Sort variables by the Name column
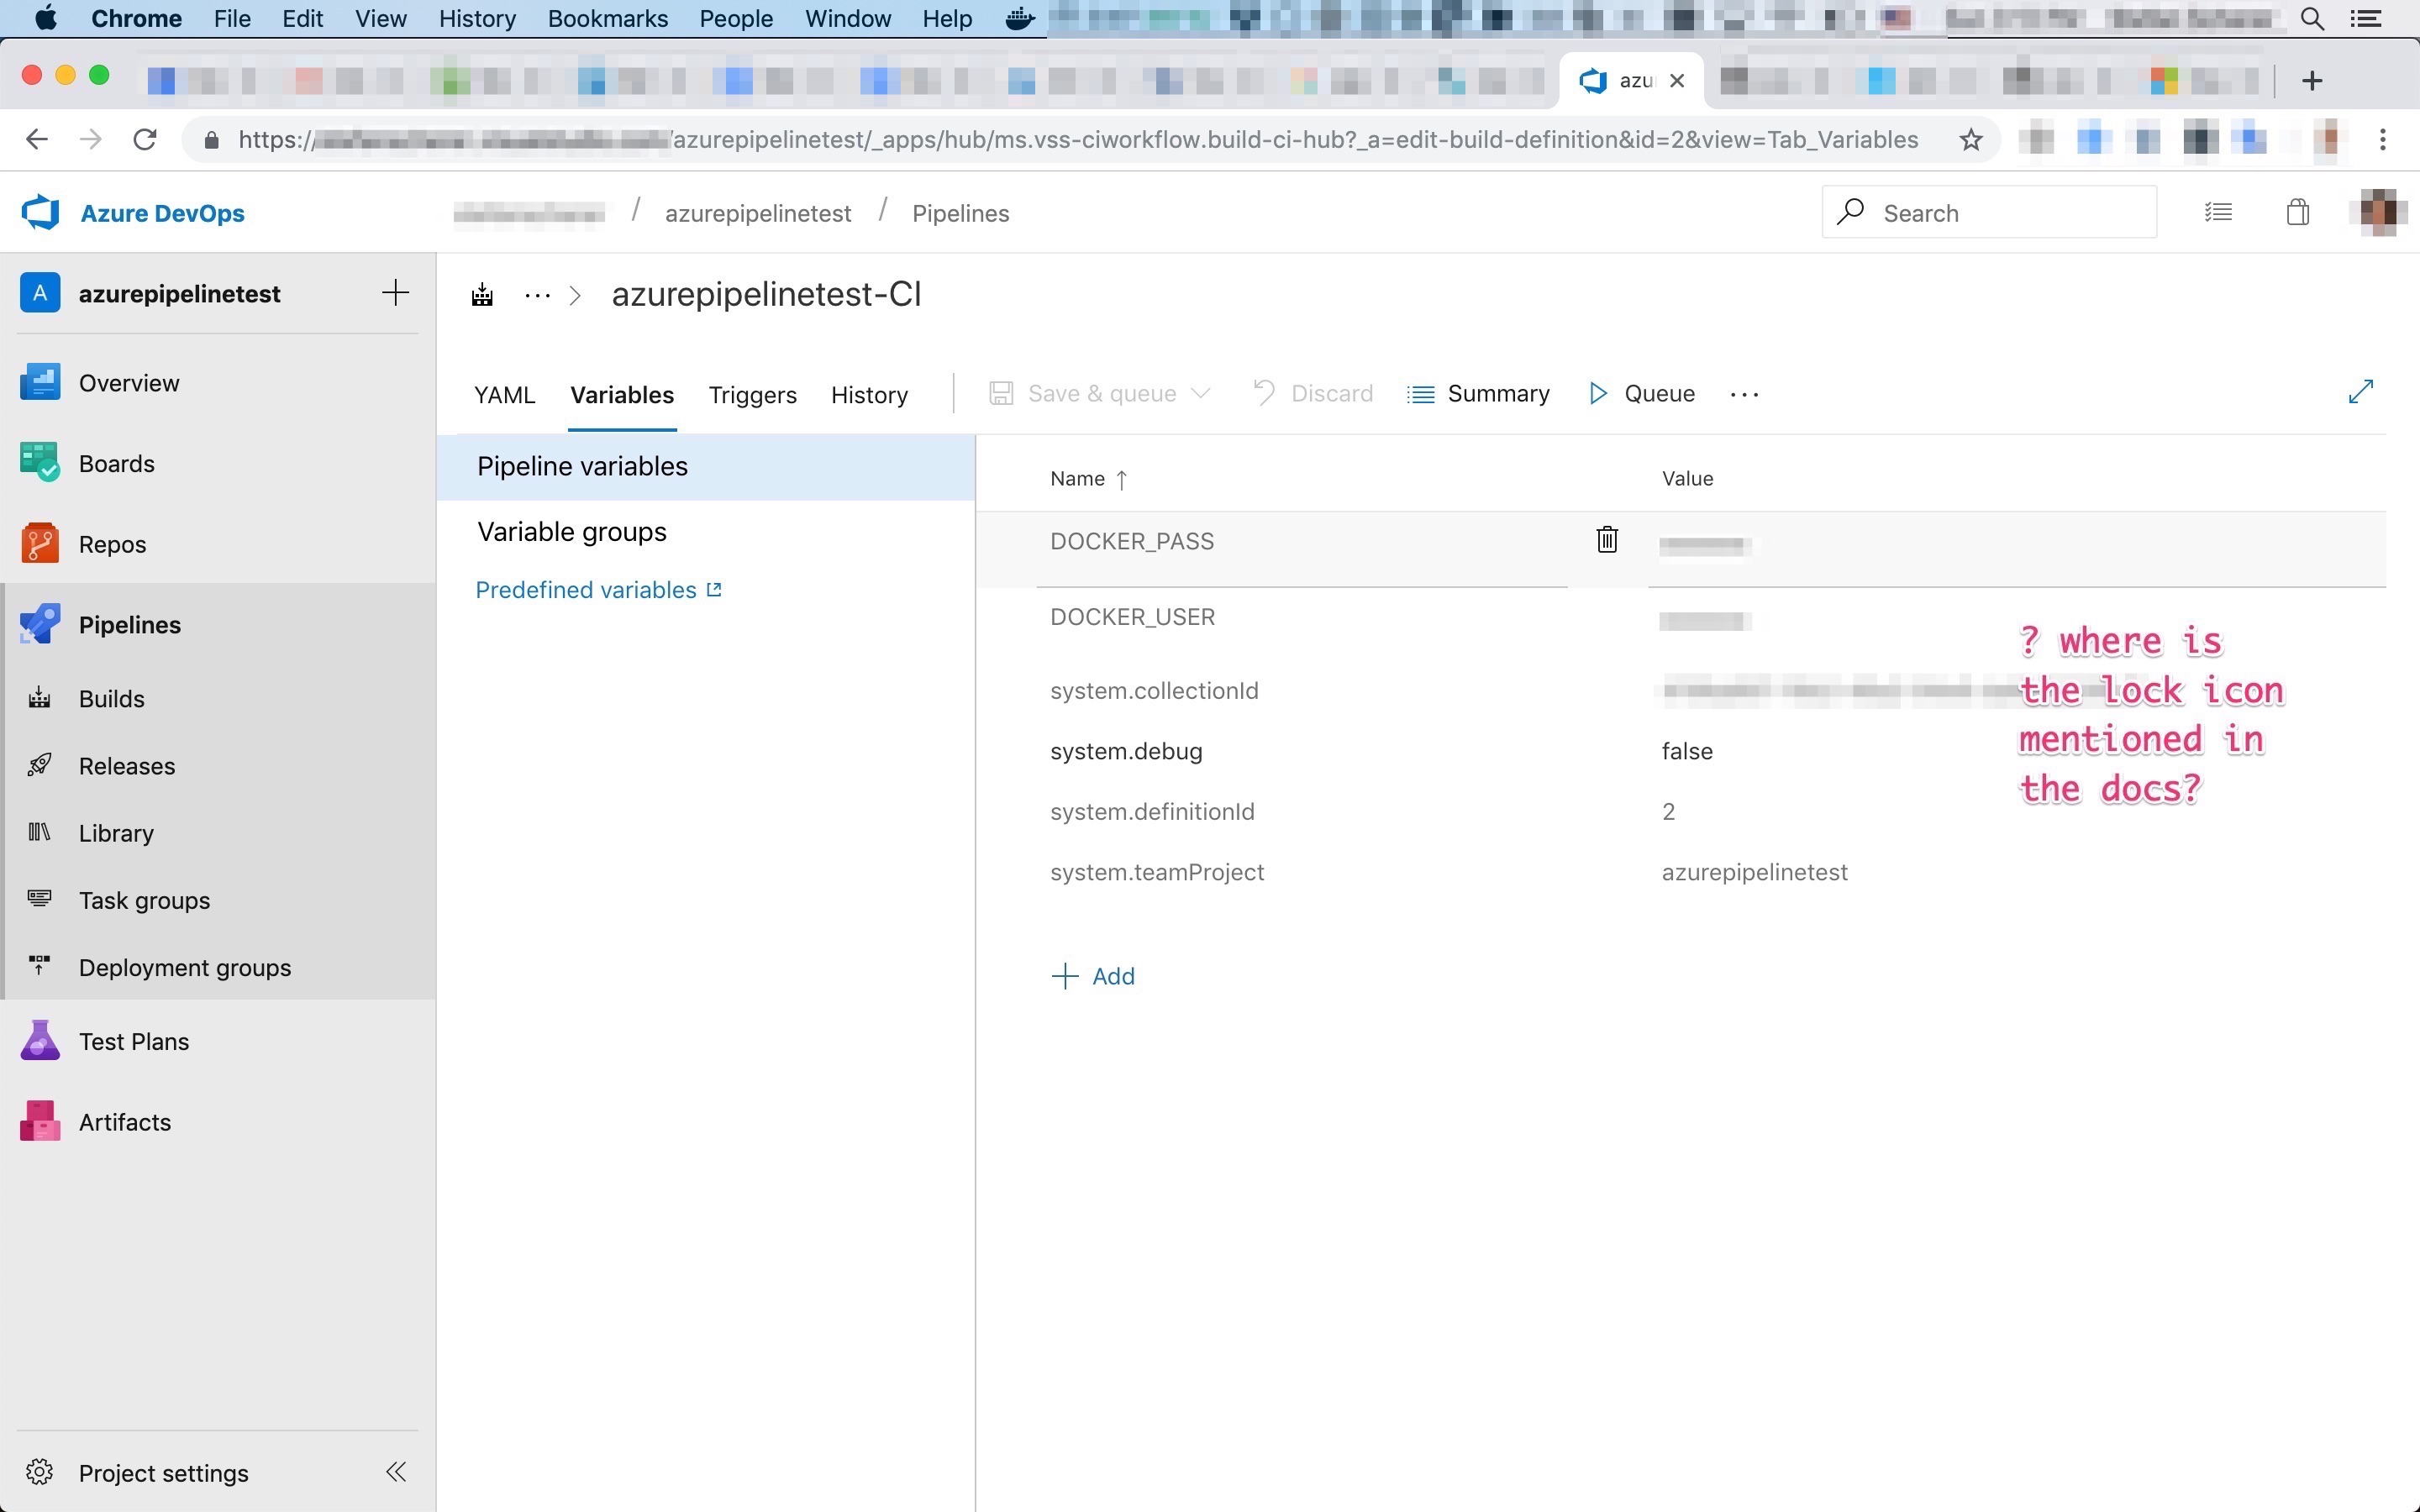Screen dimensions: 2420x1512 tap(1088, 479)
